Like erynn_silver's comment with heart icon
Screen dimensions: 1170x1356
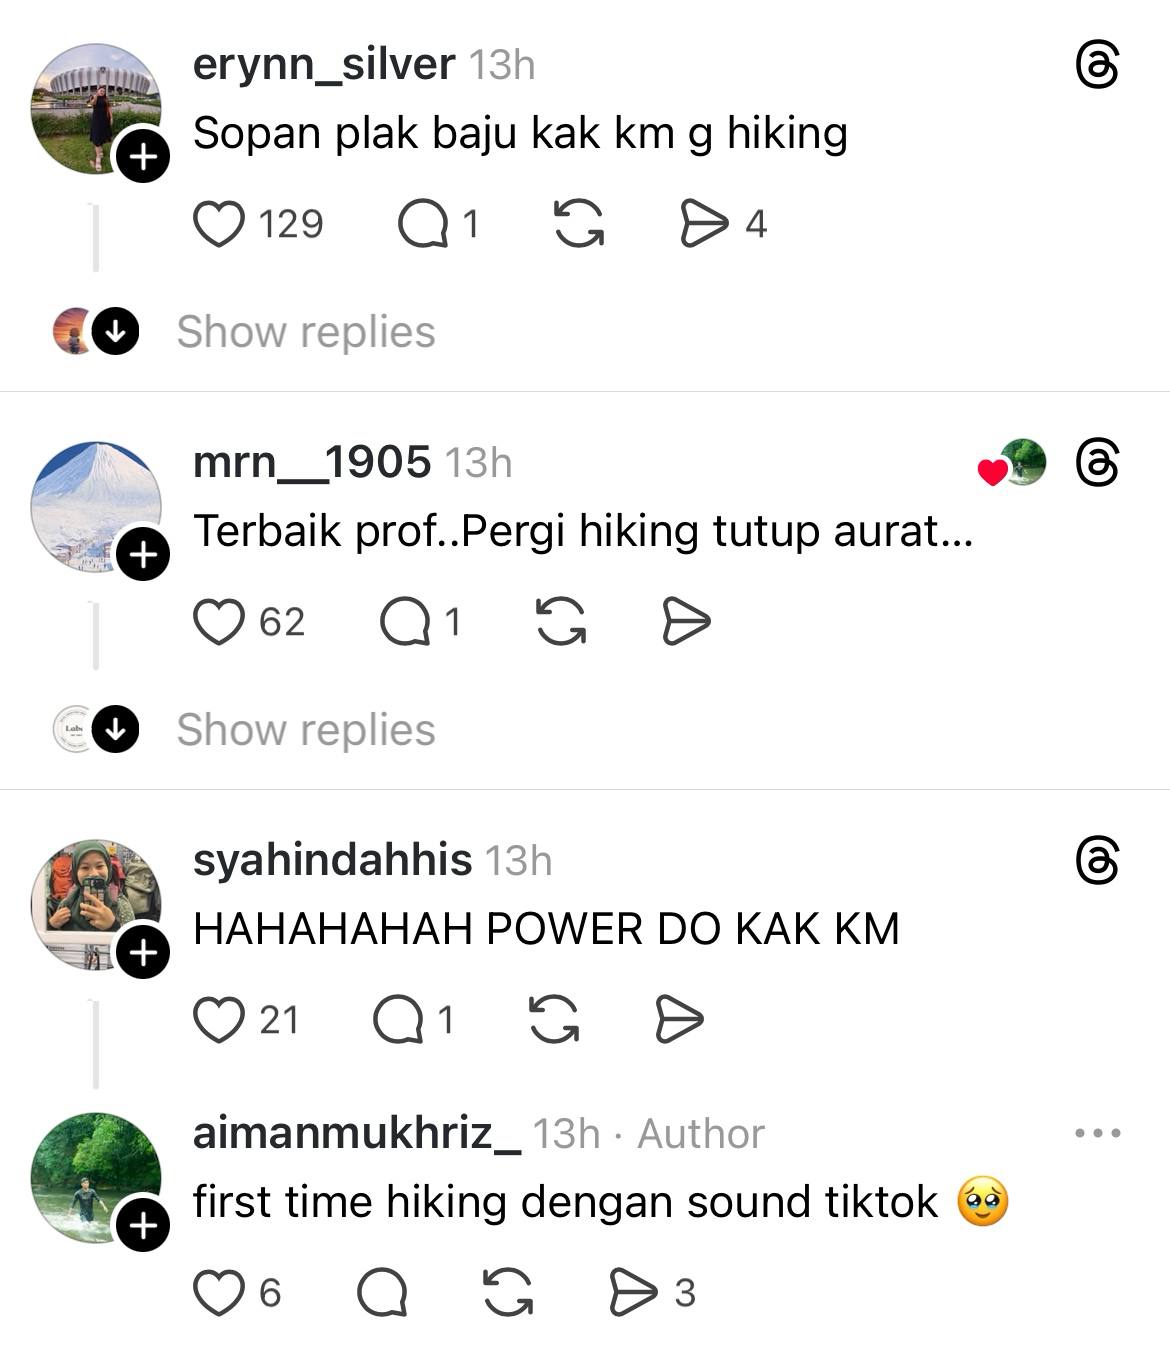(218, 224)
